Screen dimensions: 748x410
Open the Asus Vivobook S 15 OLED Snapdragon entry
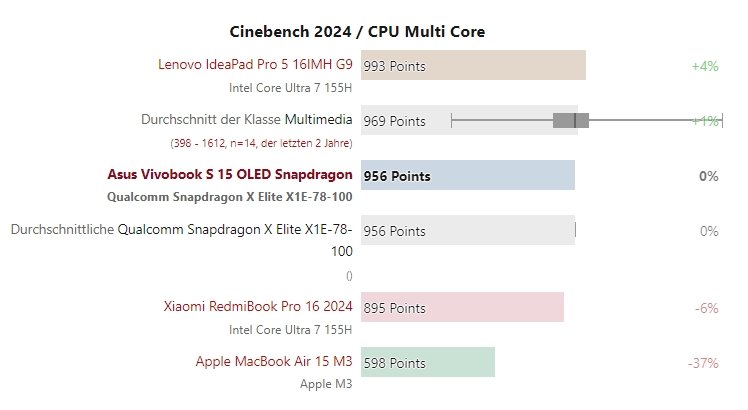tap(229, 175)
